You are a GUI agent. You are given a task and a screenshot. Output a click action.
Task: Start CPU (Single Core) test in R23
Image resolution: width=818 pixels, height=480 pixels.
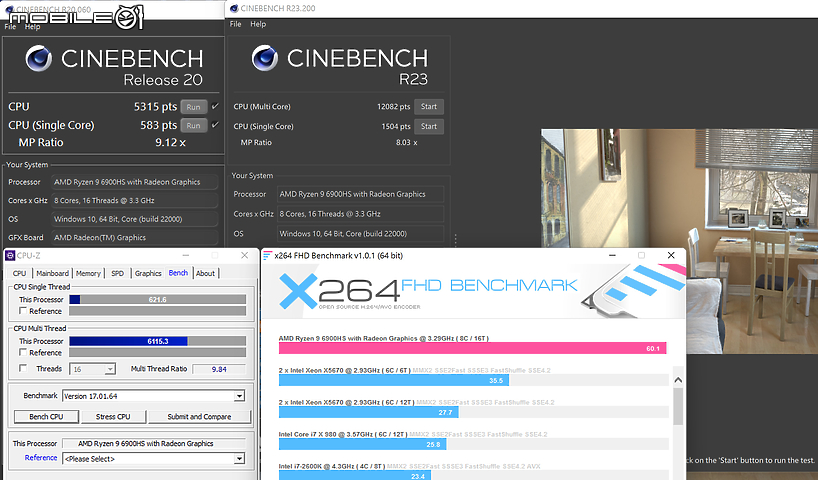click(429, 126)
